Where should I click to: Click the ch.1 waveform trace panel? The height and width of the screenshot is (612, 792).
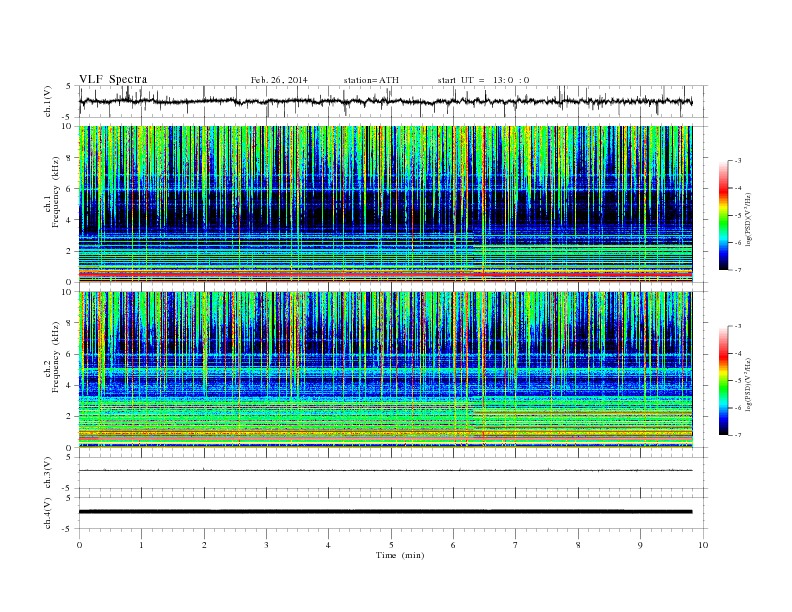click(393, 101)
